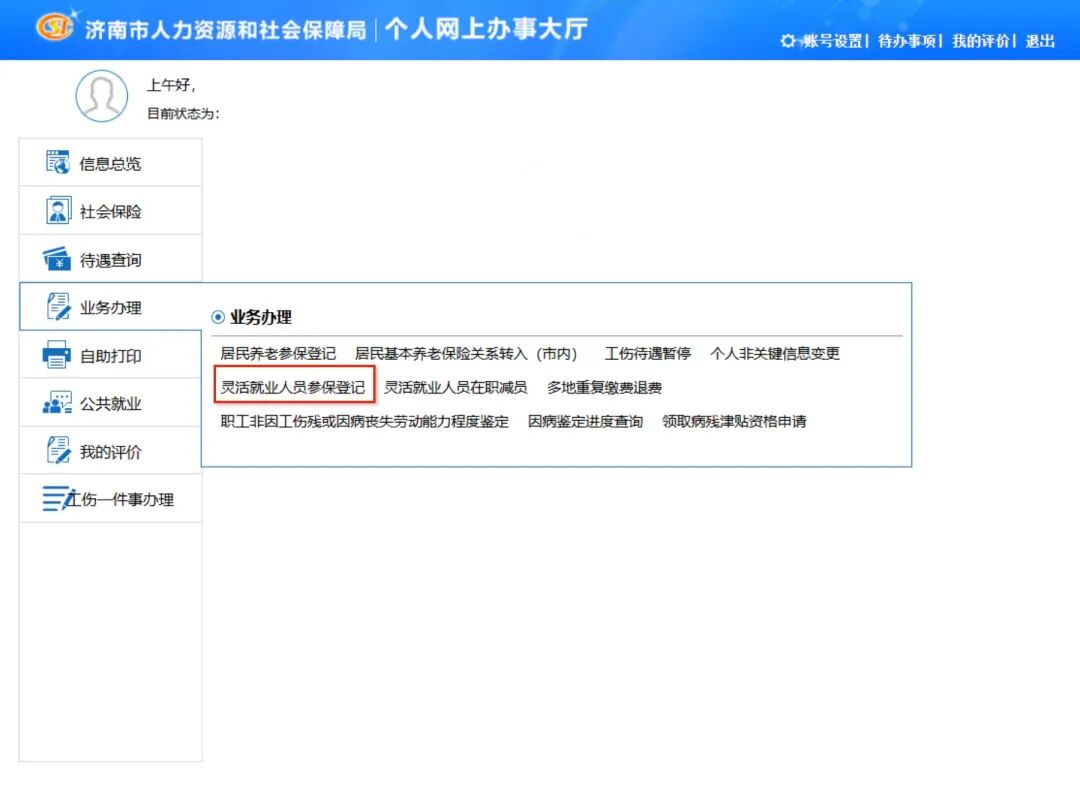Screen dimensions: 1080x786
Task: Open 居民养老参保登记 link
Action: pyautogui.click(x=278, y=353)
